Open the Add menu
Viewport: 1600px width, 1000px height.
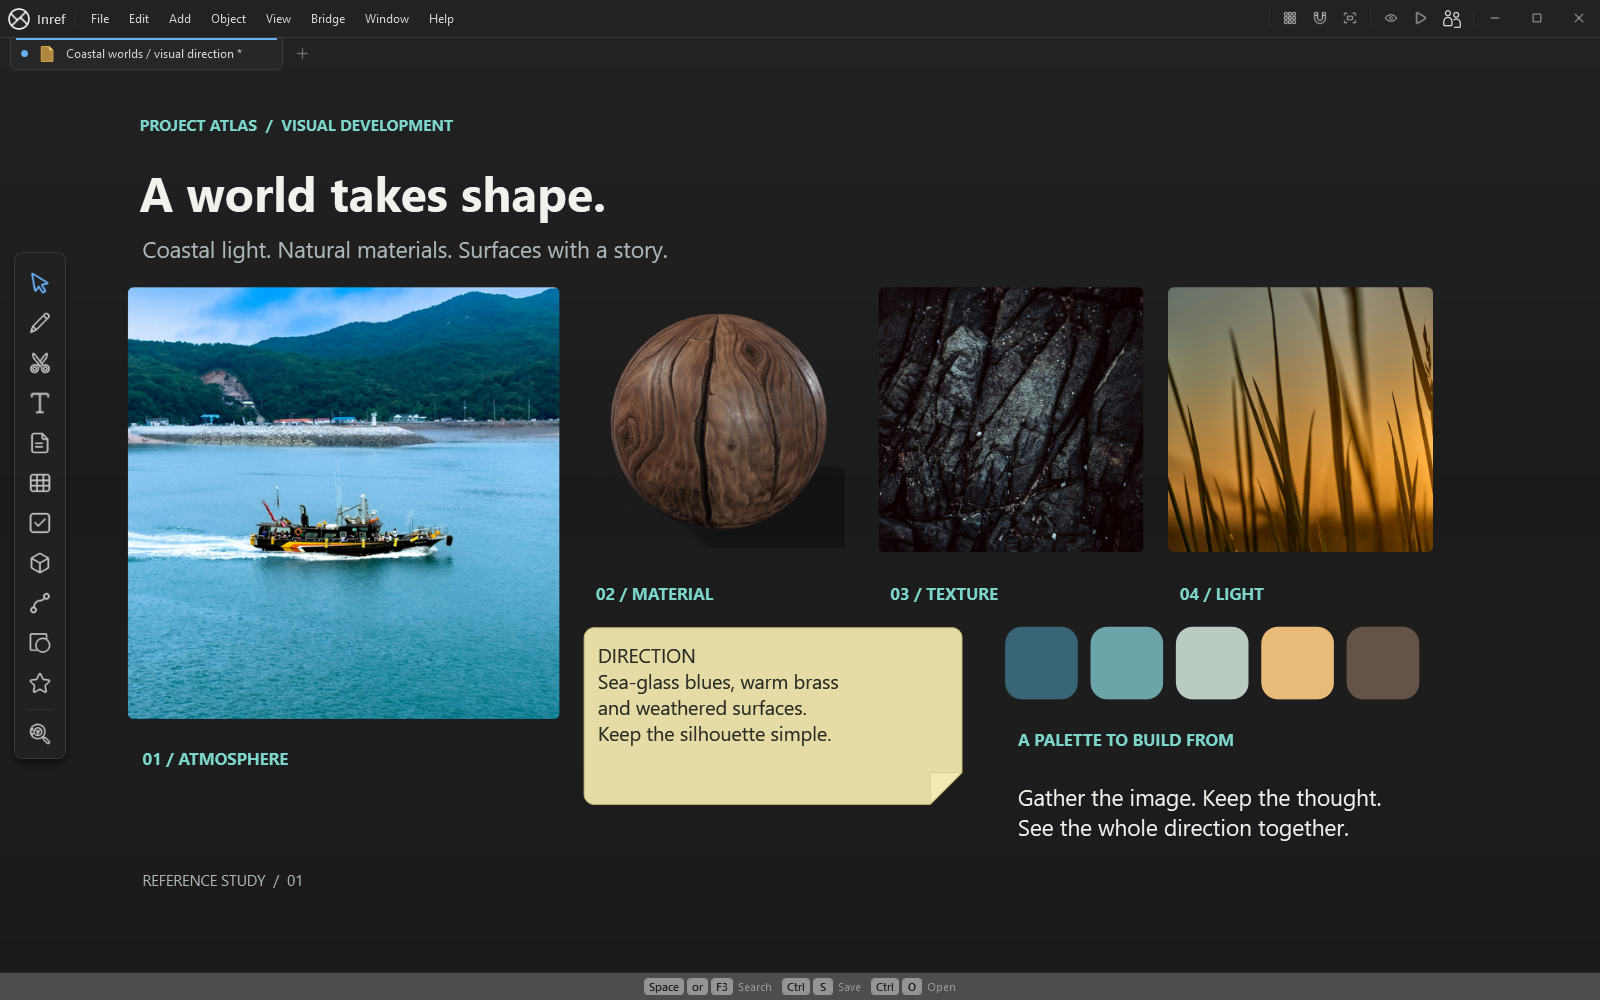click(x=180, y=19)
